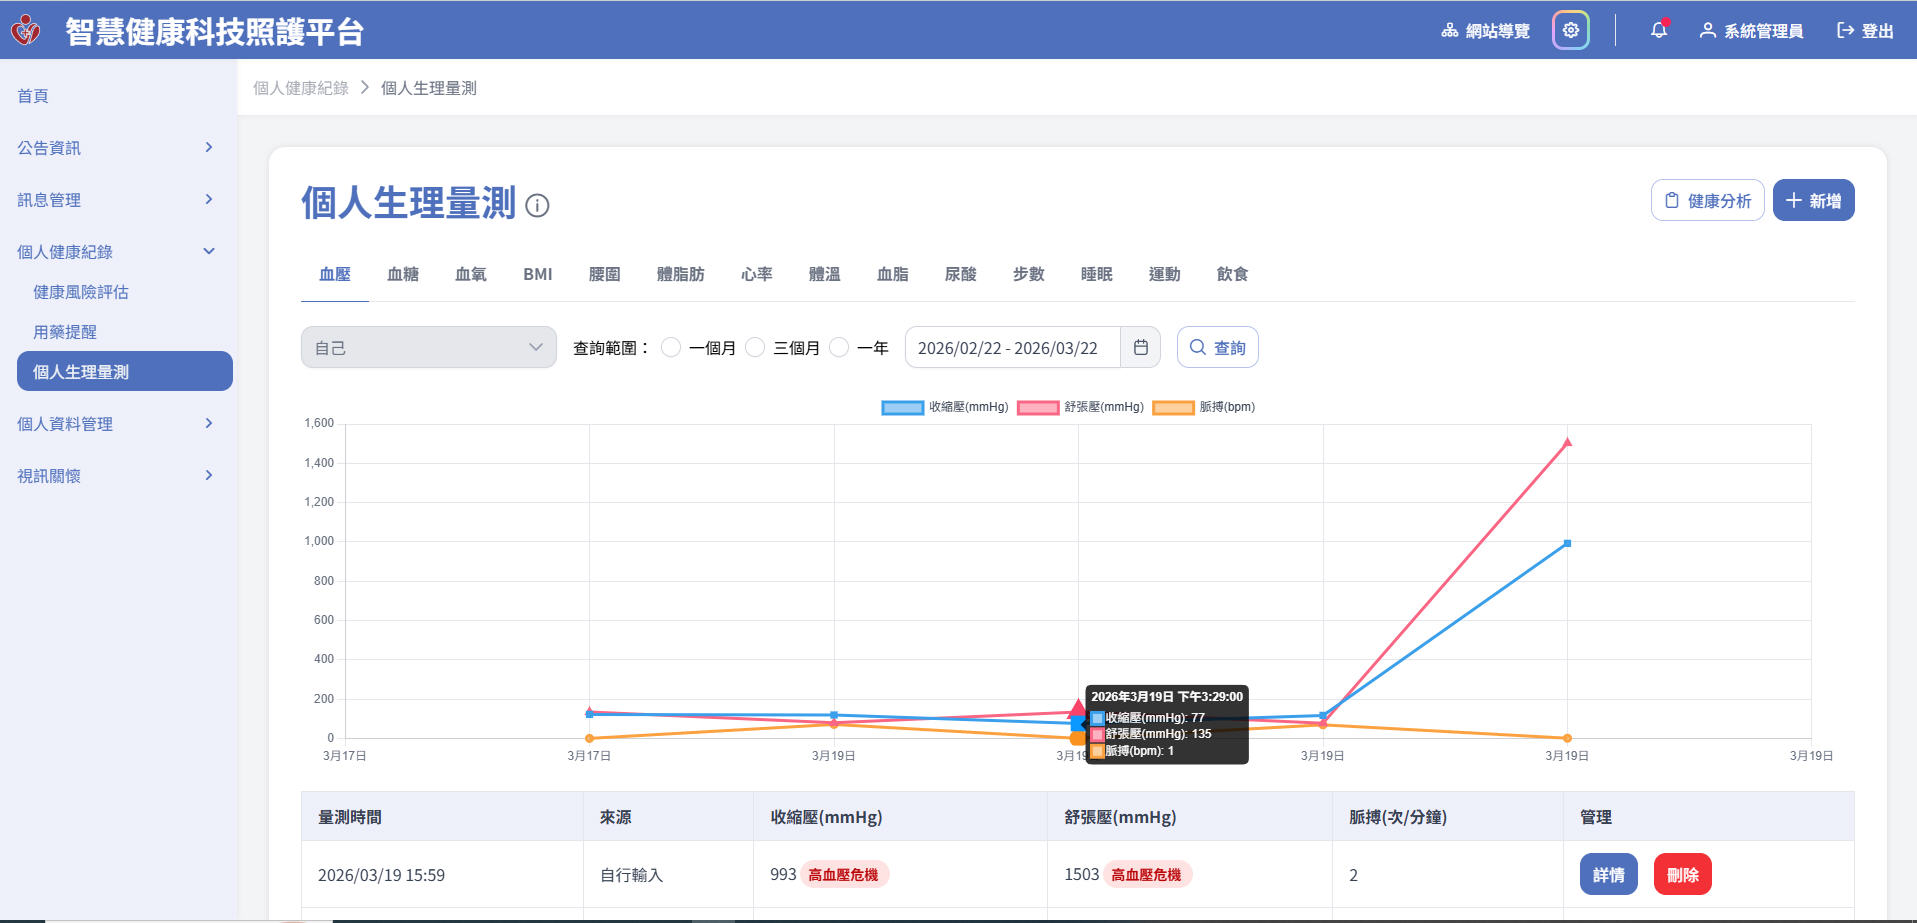
Task: Click the 新增 button
Action: [1813, 201]
